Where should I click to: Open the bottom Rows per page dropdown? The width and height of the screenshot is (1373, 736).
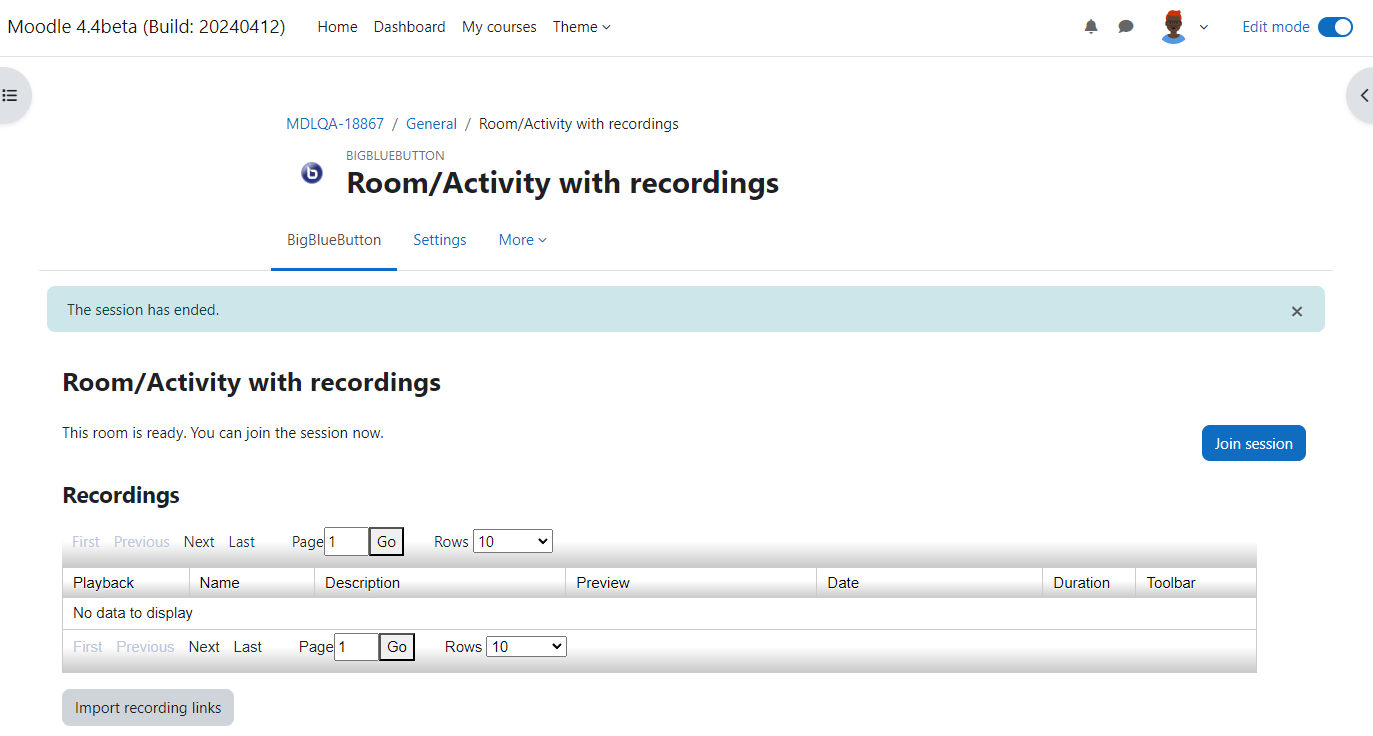(x=527, y=647)
